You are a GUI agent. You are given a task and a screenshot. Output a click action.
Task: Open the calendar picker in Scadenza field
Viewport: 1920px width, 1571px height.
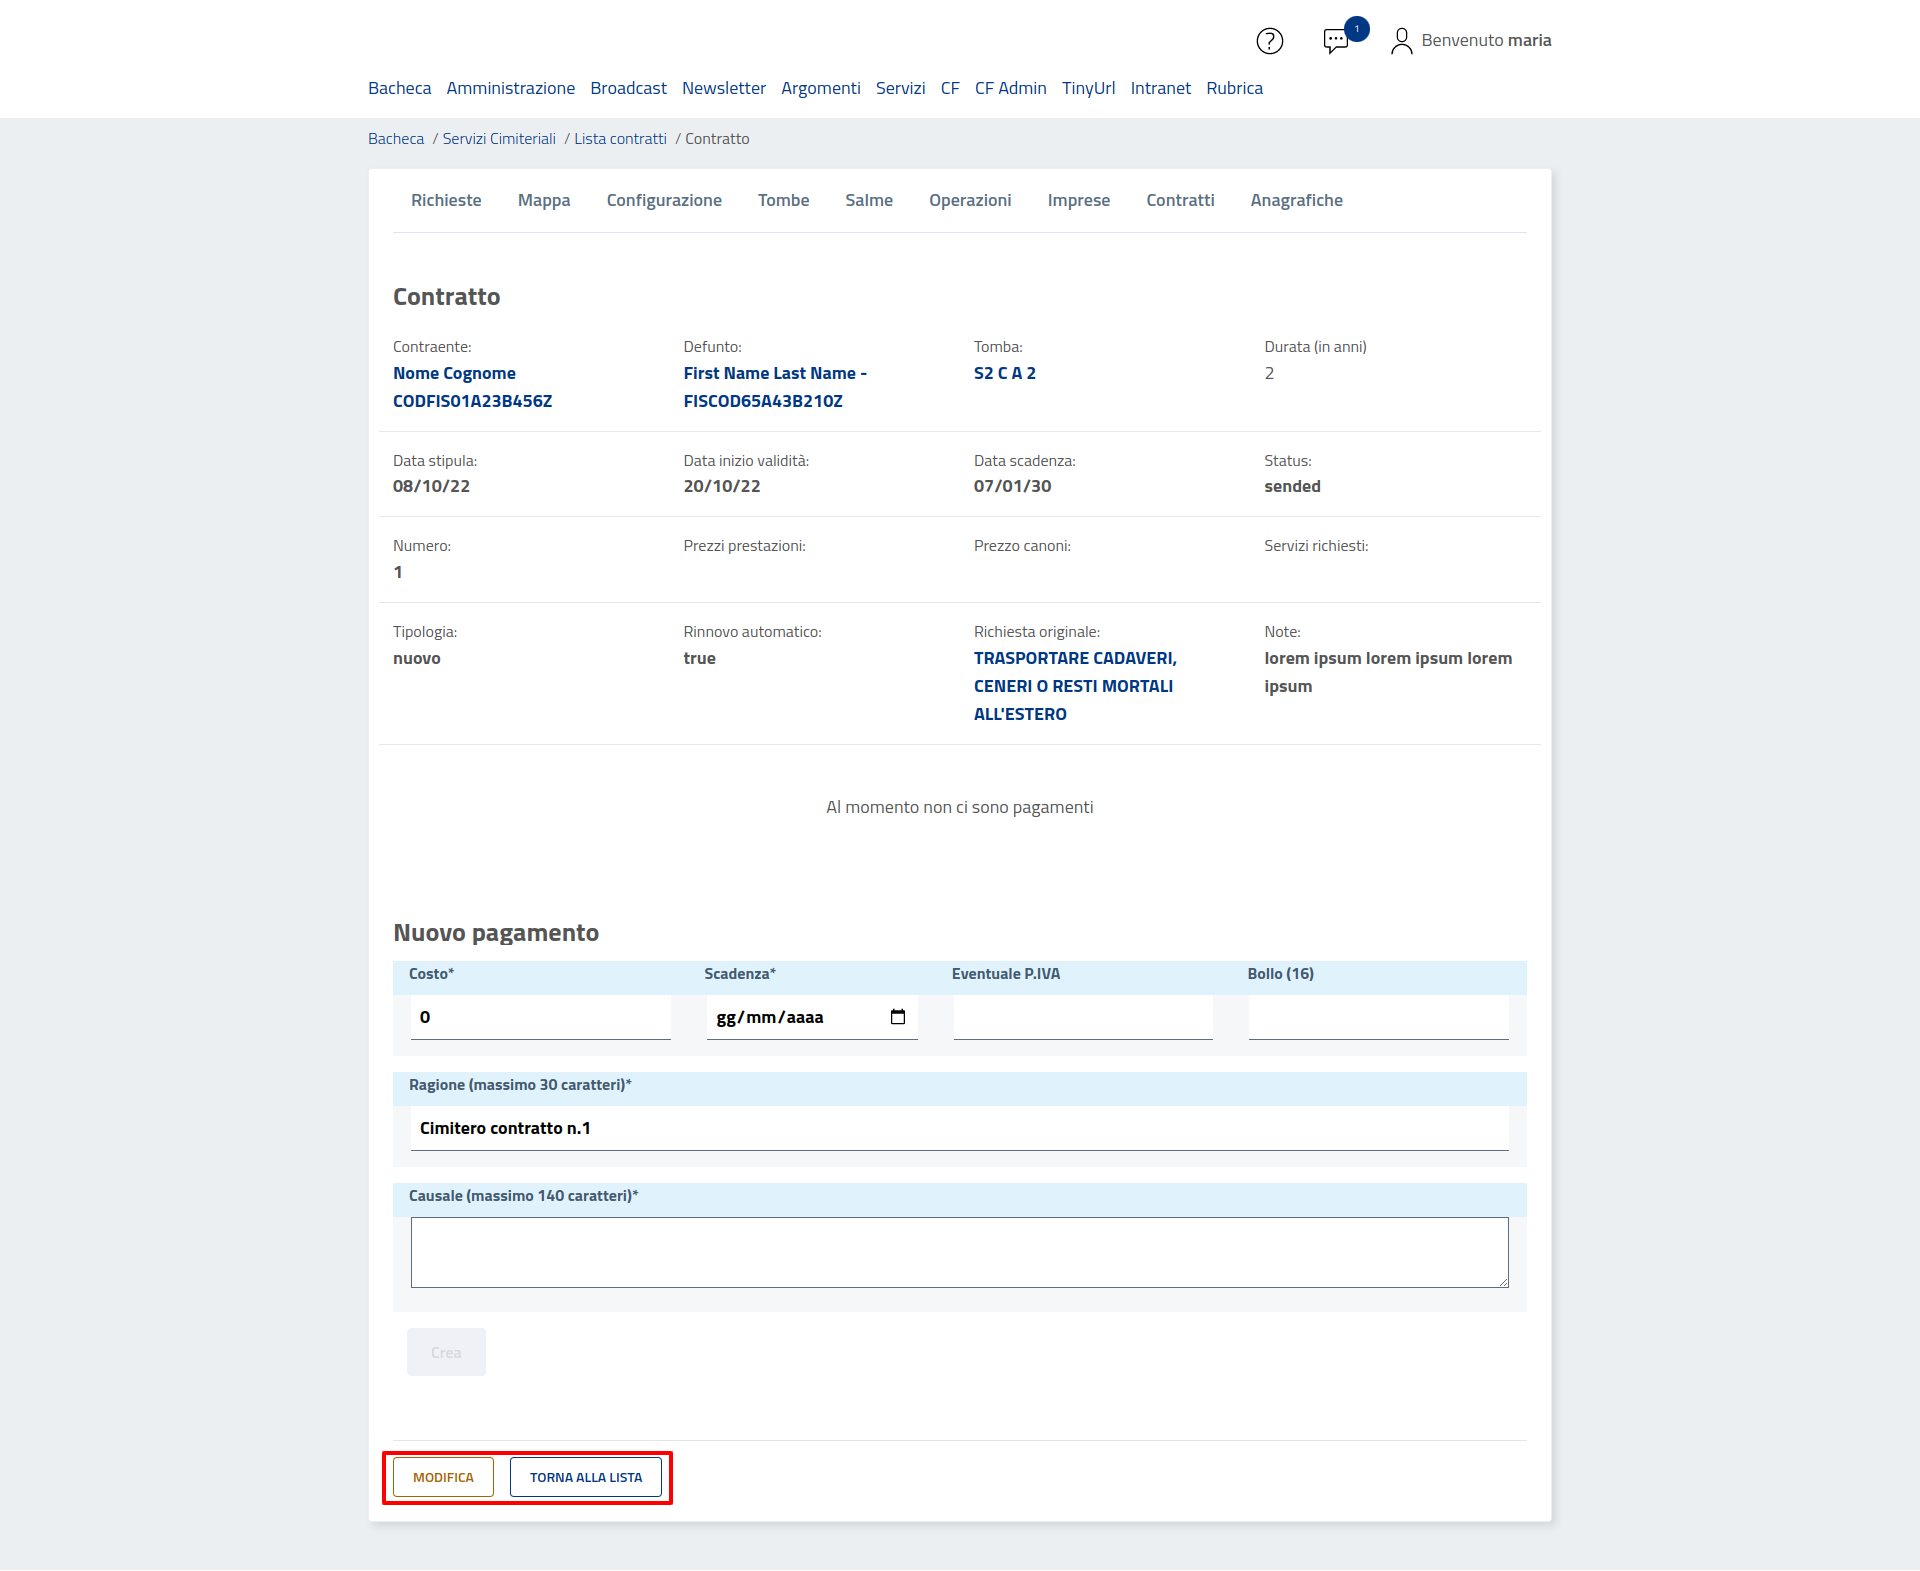(x=897, y=1017)
